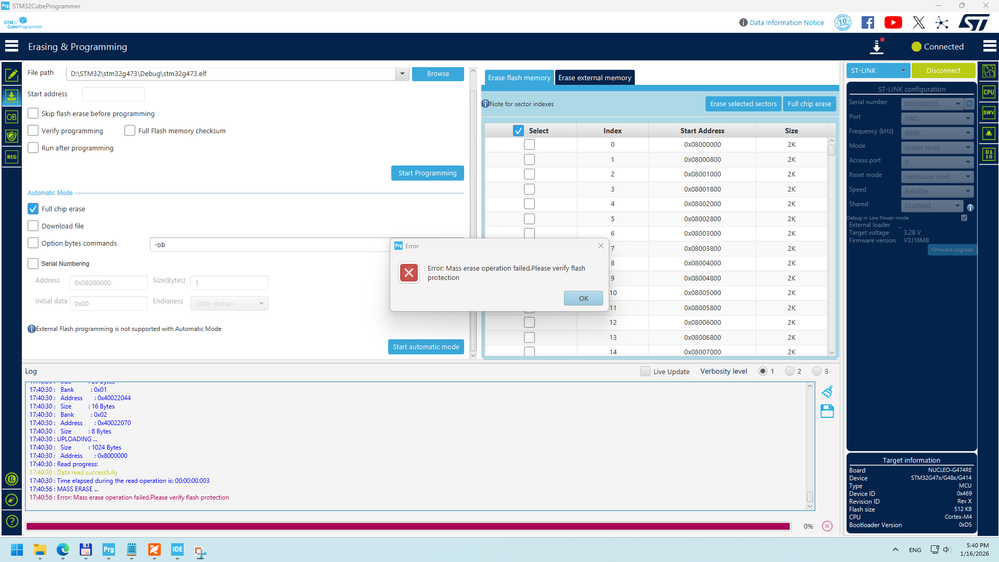Open the ST Facebook page icon
This screenshot has width=999, height=562.
coord(868,22)
